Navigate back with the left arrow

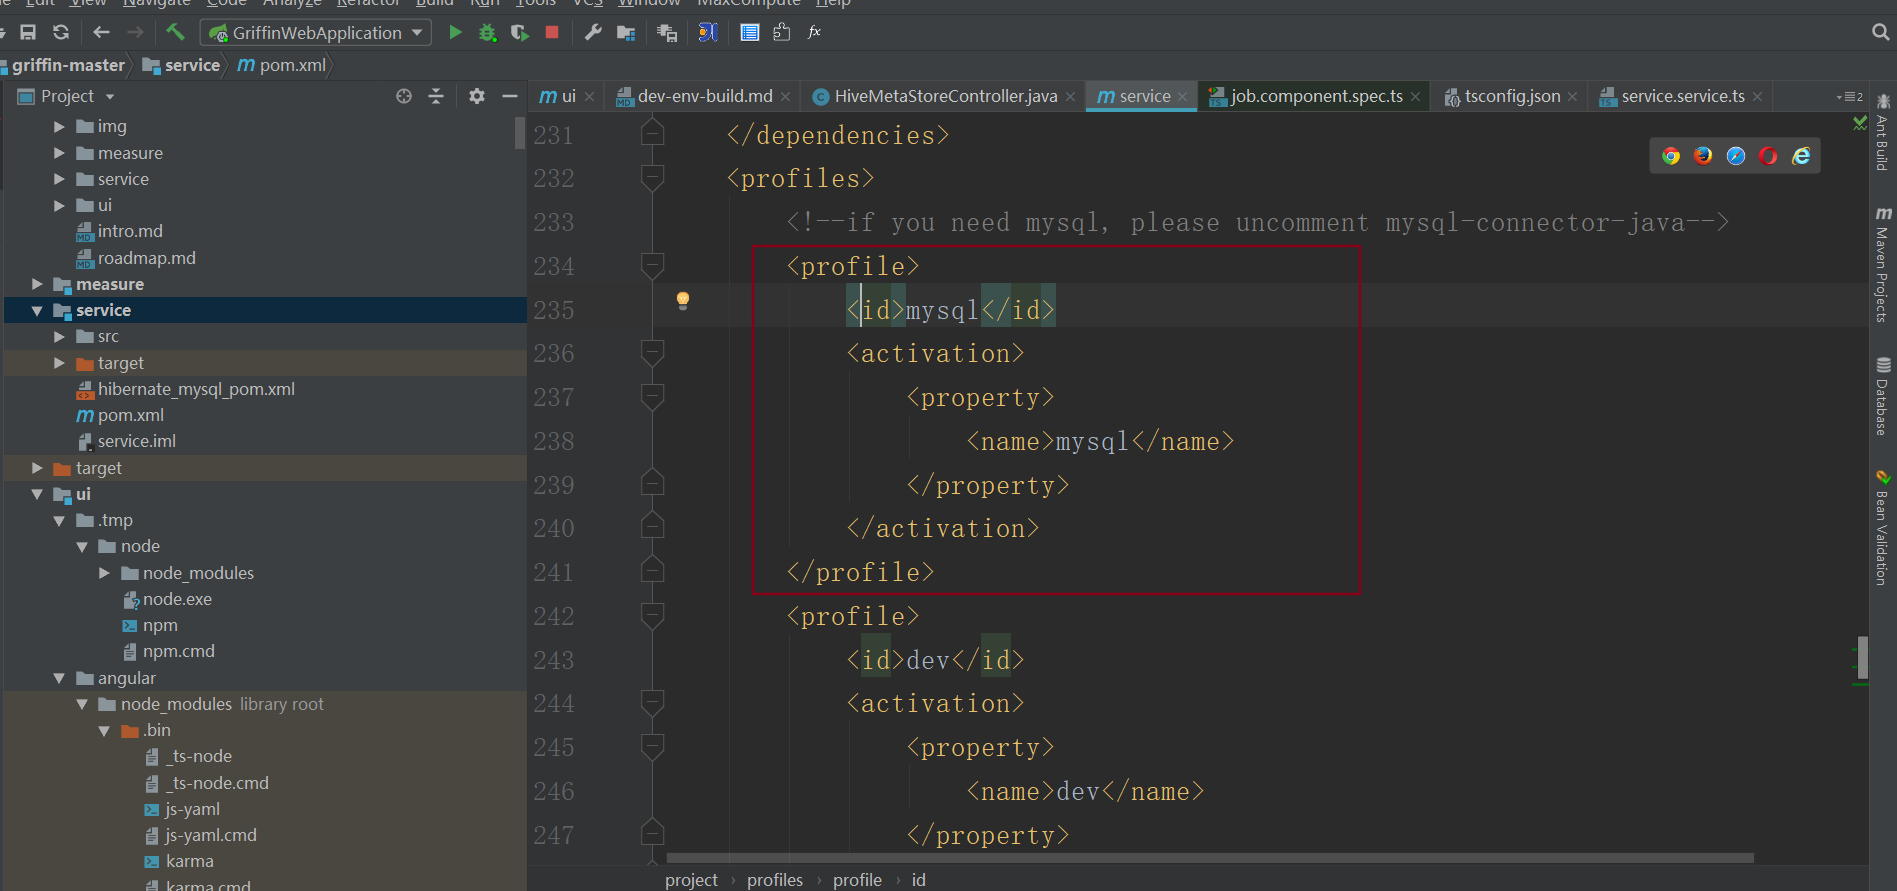tap(101, 32)
